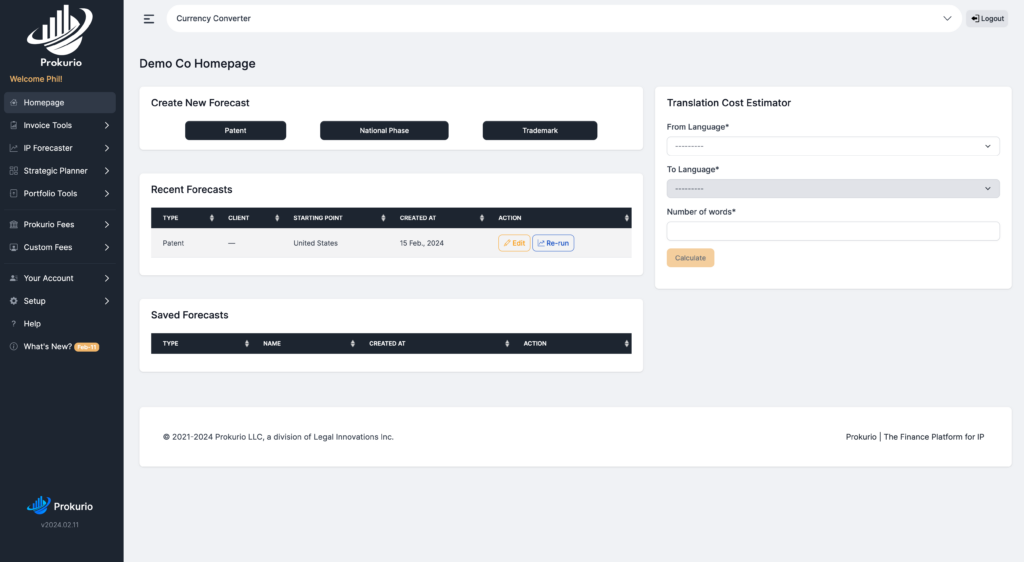1024x562 pixels.
Task: Sort Recent Forecasts by Starting Point
Action: point(383,218)
